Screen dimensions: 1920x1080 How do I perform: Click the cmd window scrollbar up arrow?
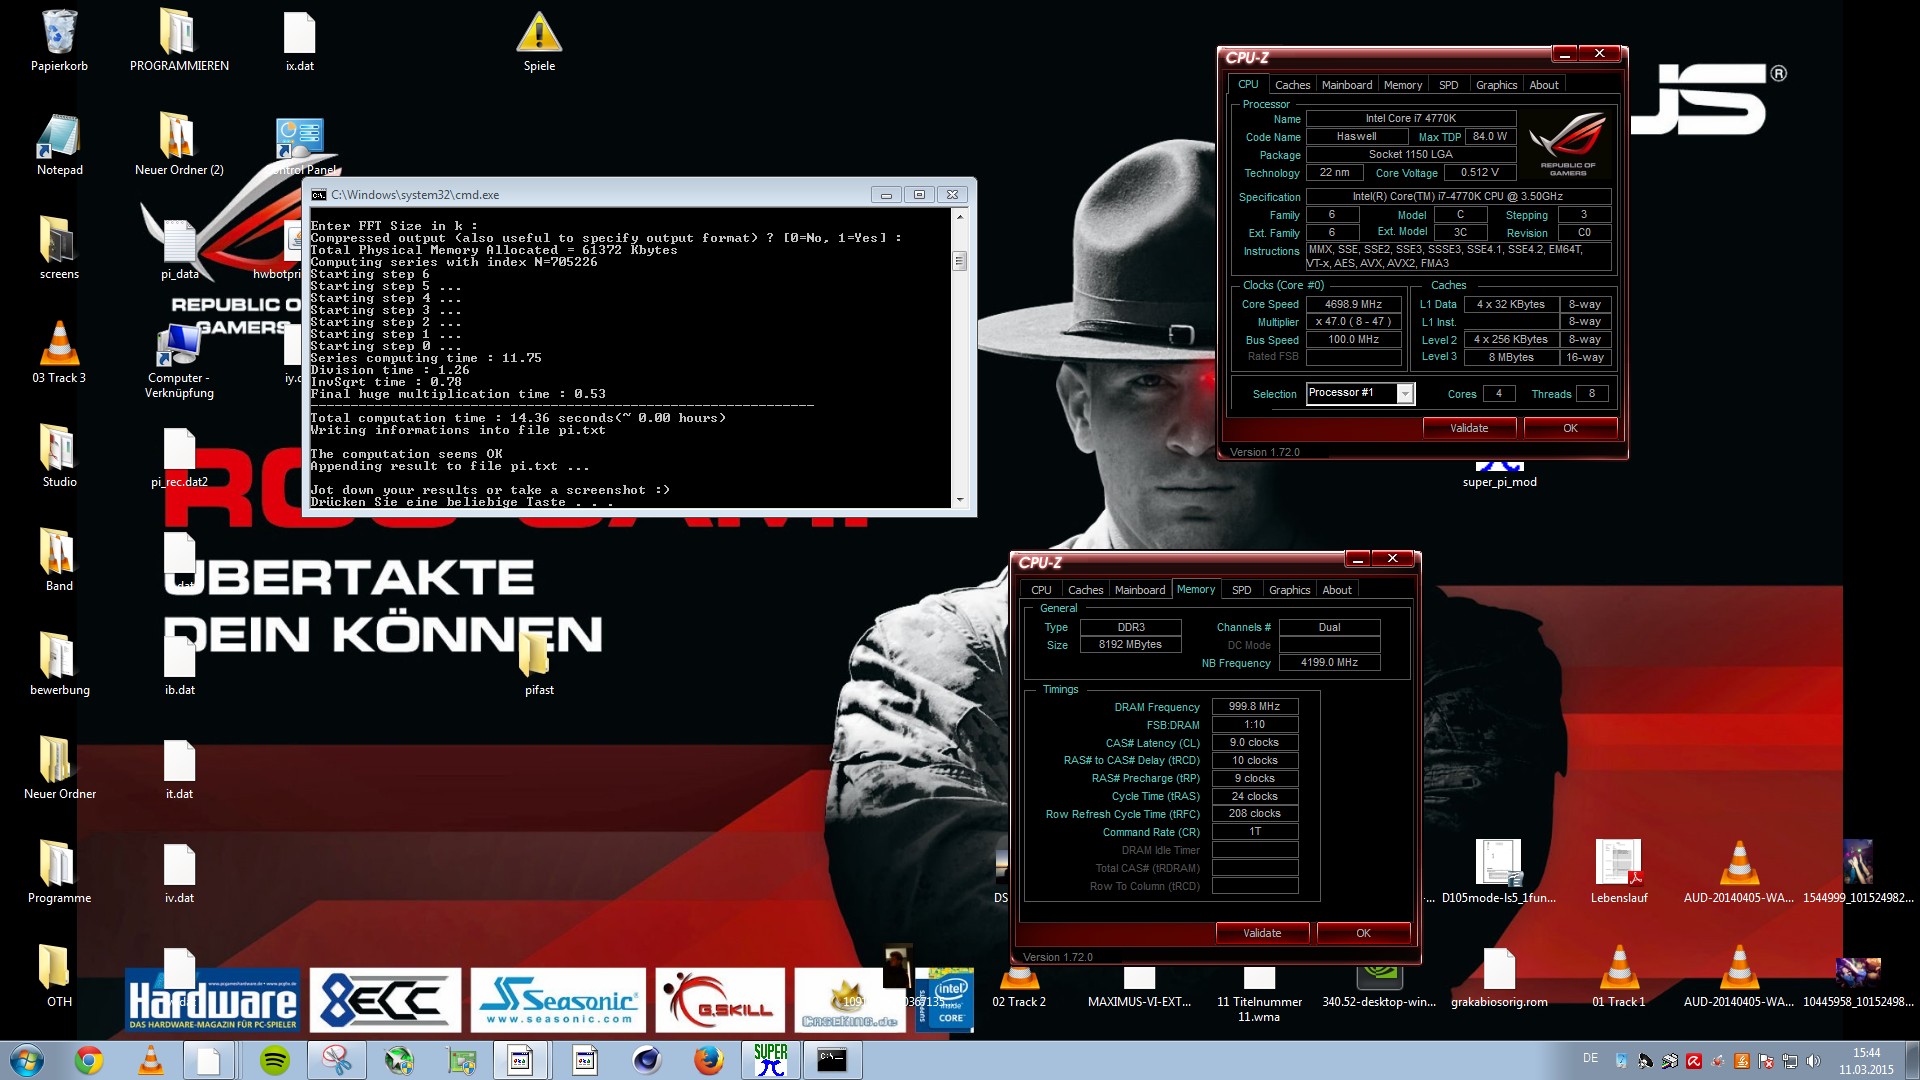pyautogui.click(x=960, y=217)
